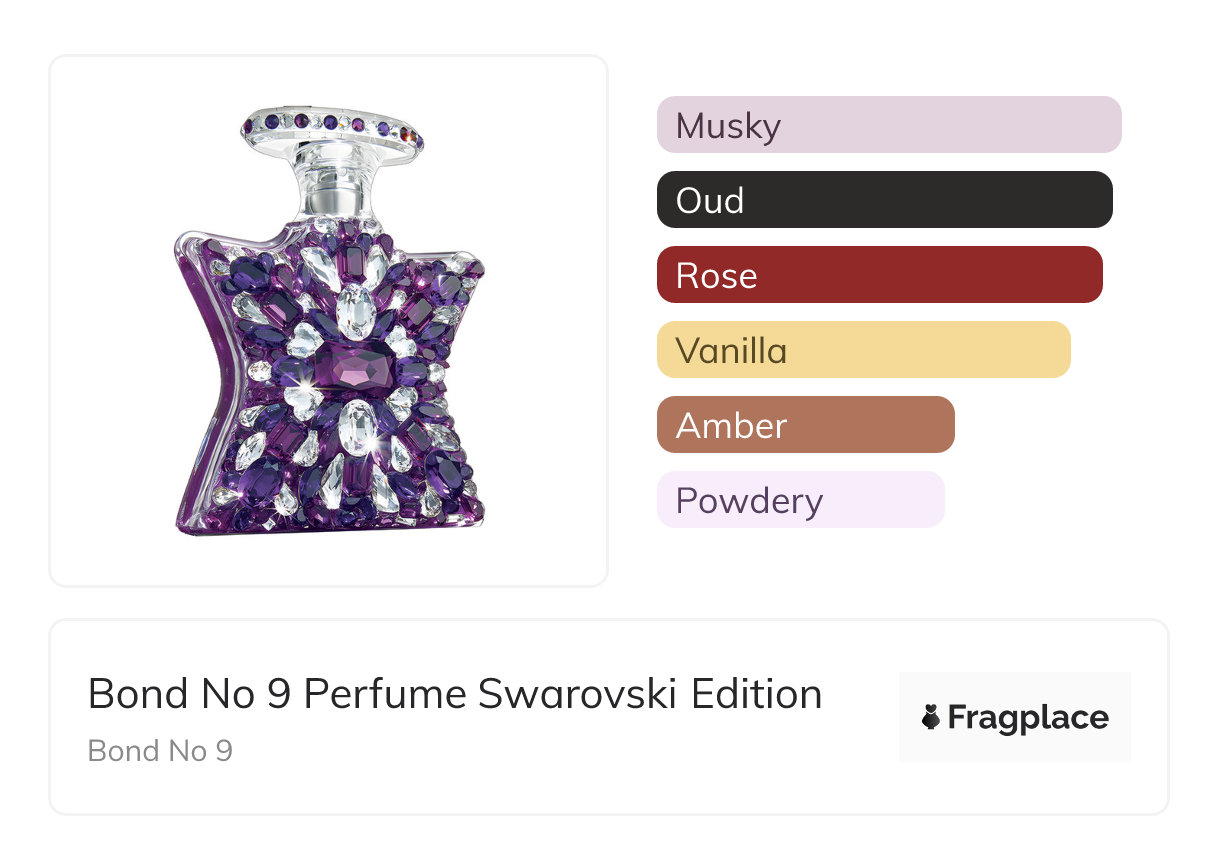Select the Musky accord bar
This screenshot has height=864, width=1218.
click(888, 125)
